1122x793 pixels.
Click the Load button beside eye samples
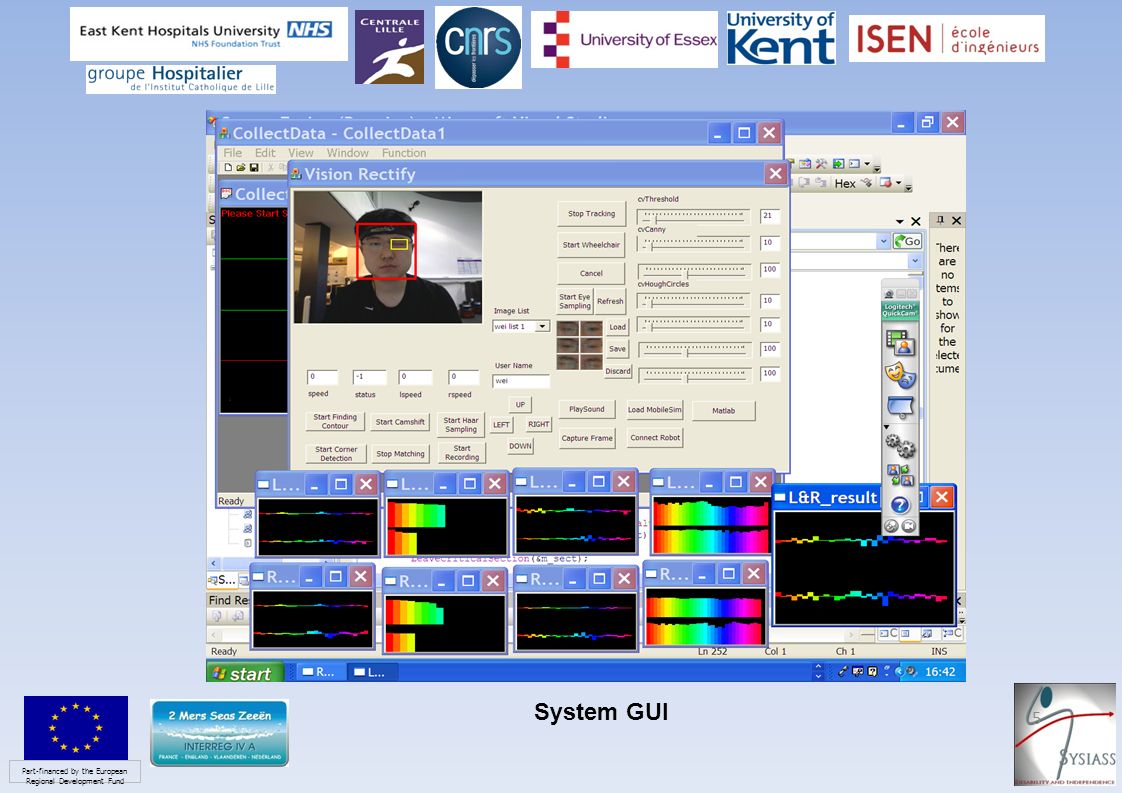tap(618, 327)
